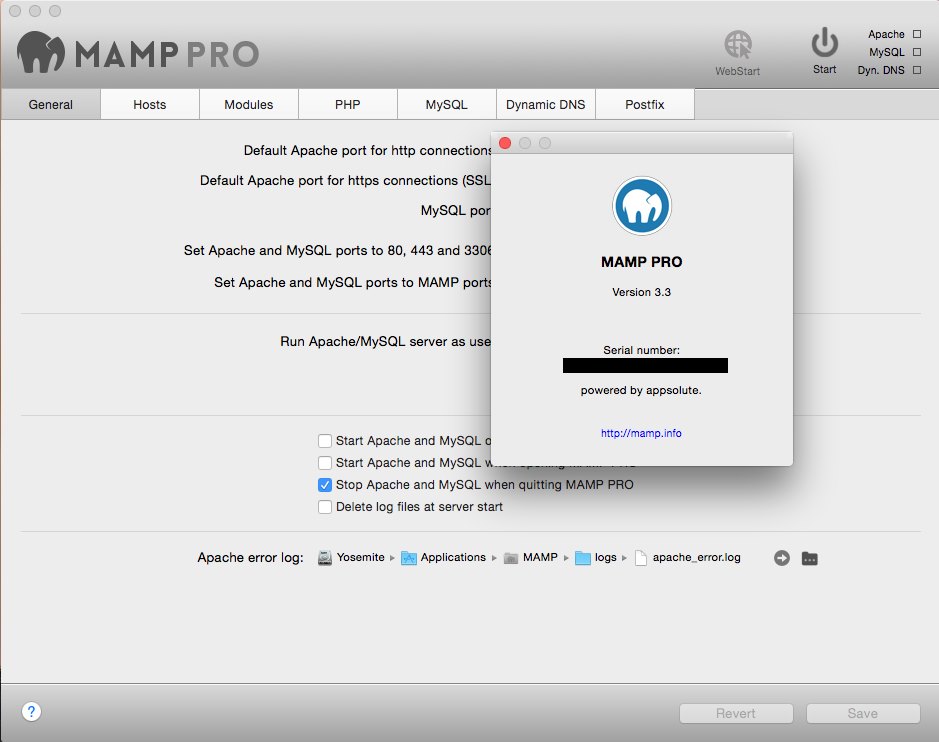Screen dimensions: 939x742
Task: Close the About MAMP PRO window
Action: point(505,143)
